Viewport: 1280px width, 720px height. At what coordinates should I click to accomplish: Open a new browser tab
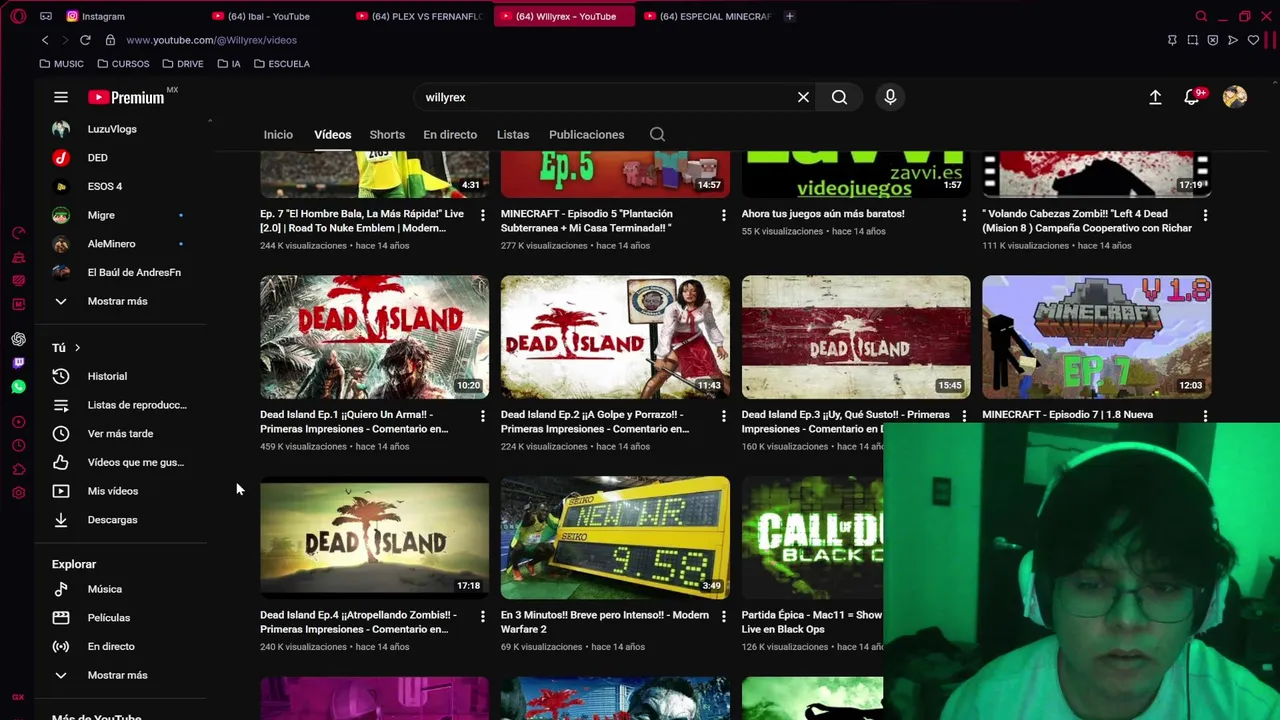point(789,16)
